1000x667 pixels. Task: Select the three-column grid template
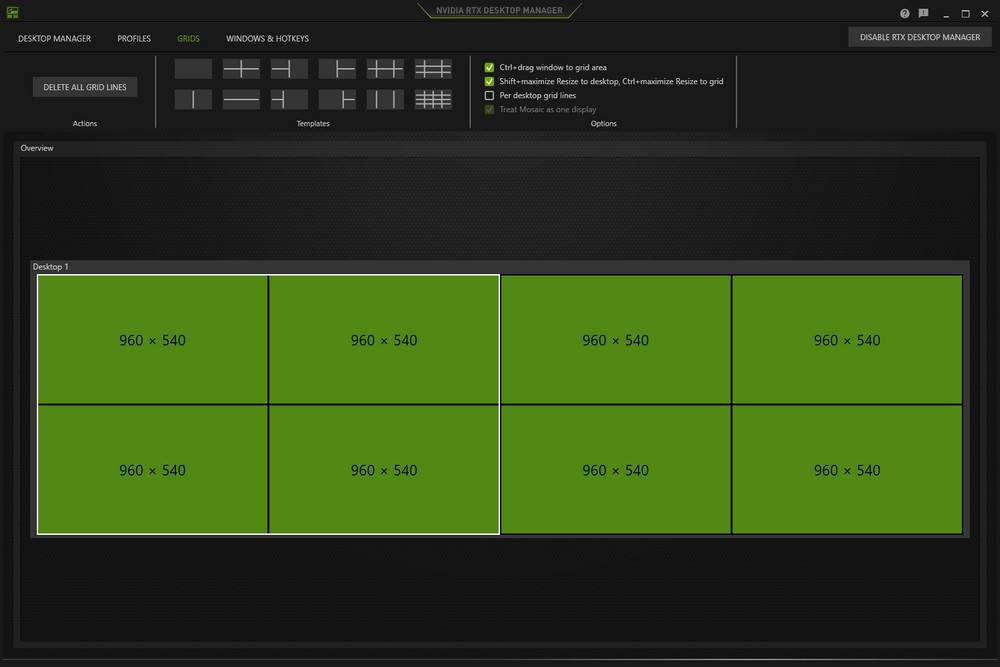(385, 98)
